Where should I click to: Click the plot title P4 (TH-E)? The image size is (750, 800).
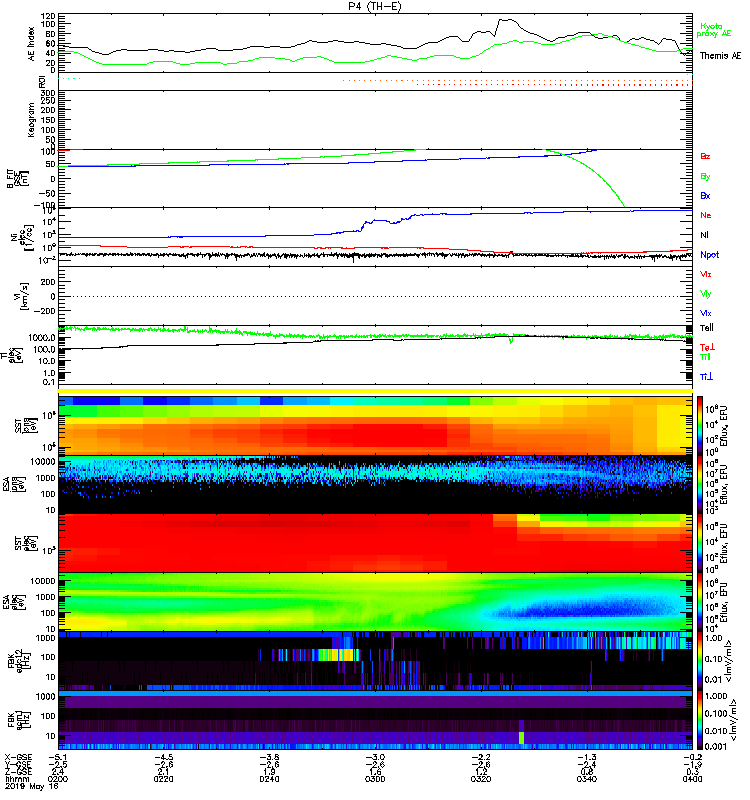tap(375, 6)
